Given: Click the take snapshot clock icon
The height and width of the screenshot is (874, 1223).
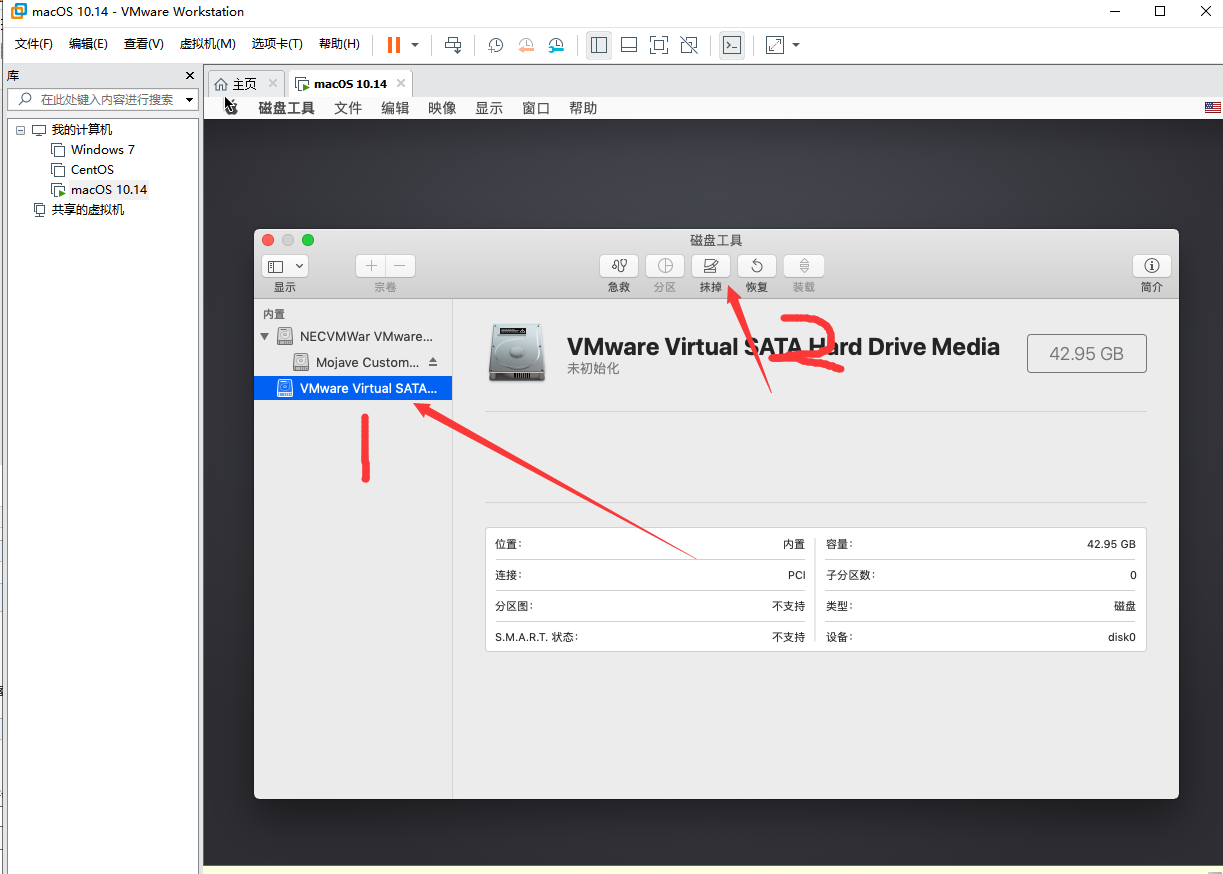Looking at the screenshot, I should 495,45.
